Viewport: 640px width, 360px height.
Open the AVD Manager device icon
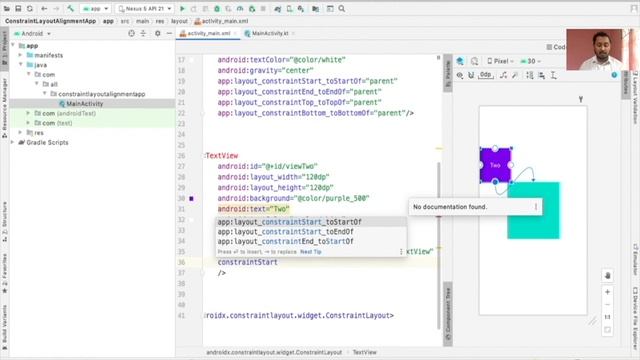click(x=289, y=9)
